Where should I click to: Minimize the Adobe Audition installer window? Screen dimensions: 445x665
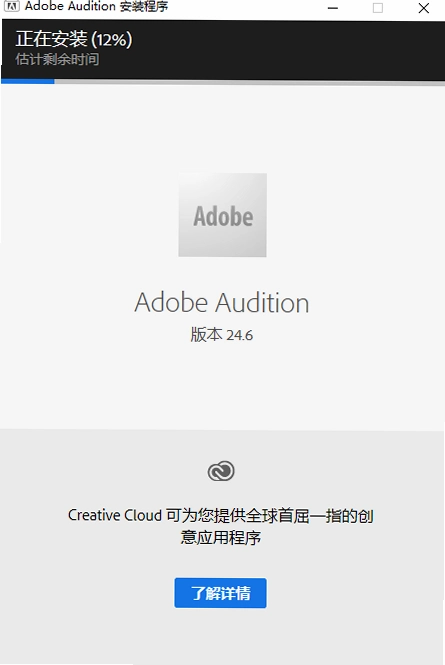pyautogui.click(x=333, y=8)
